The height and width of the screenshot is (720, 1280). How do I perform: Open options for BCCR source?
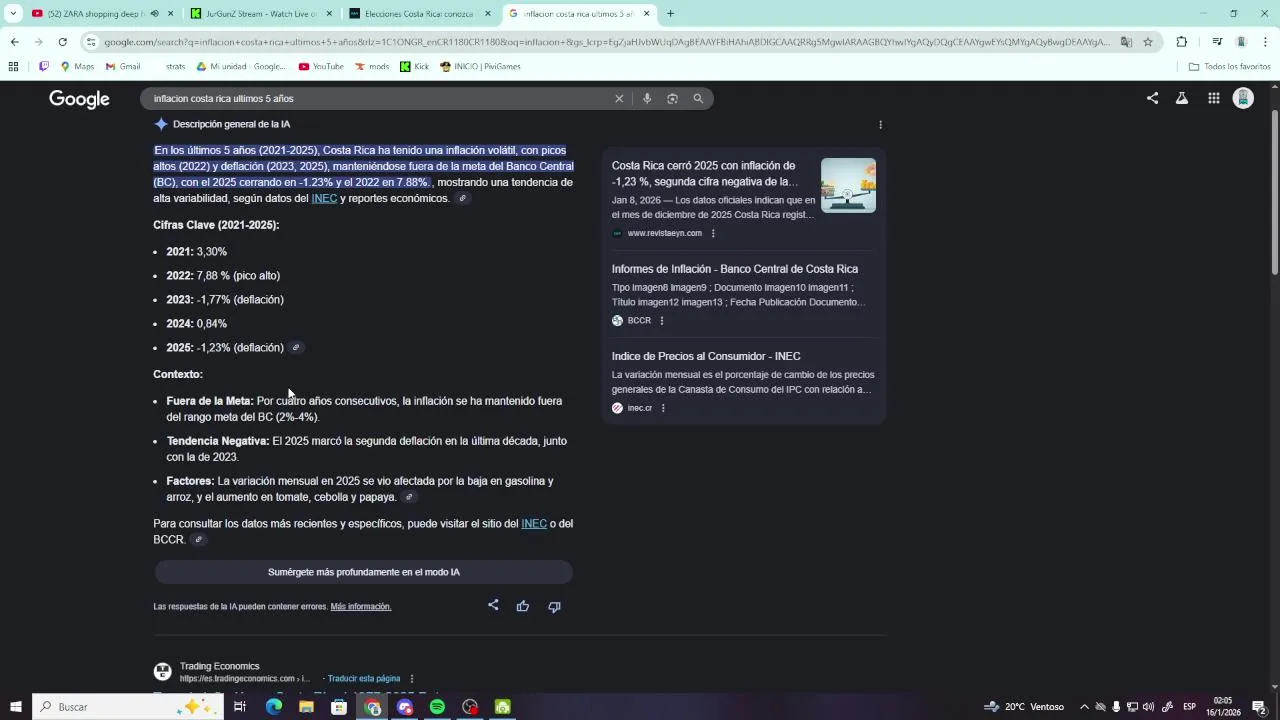tap(662, 321)
